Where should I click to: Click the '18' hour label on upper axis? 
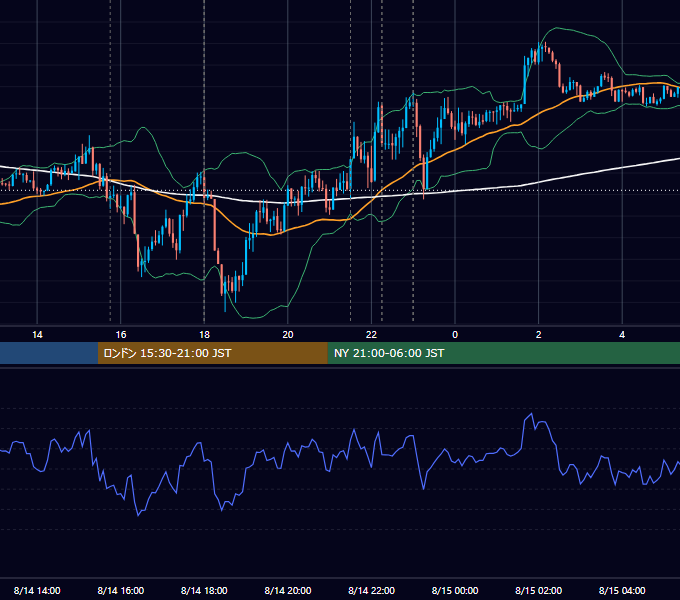204,335
